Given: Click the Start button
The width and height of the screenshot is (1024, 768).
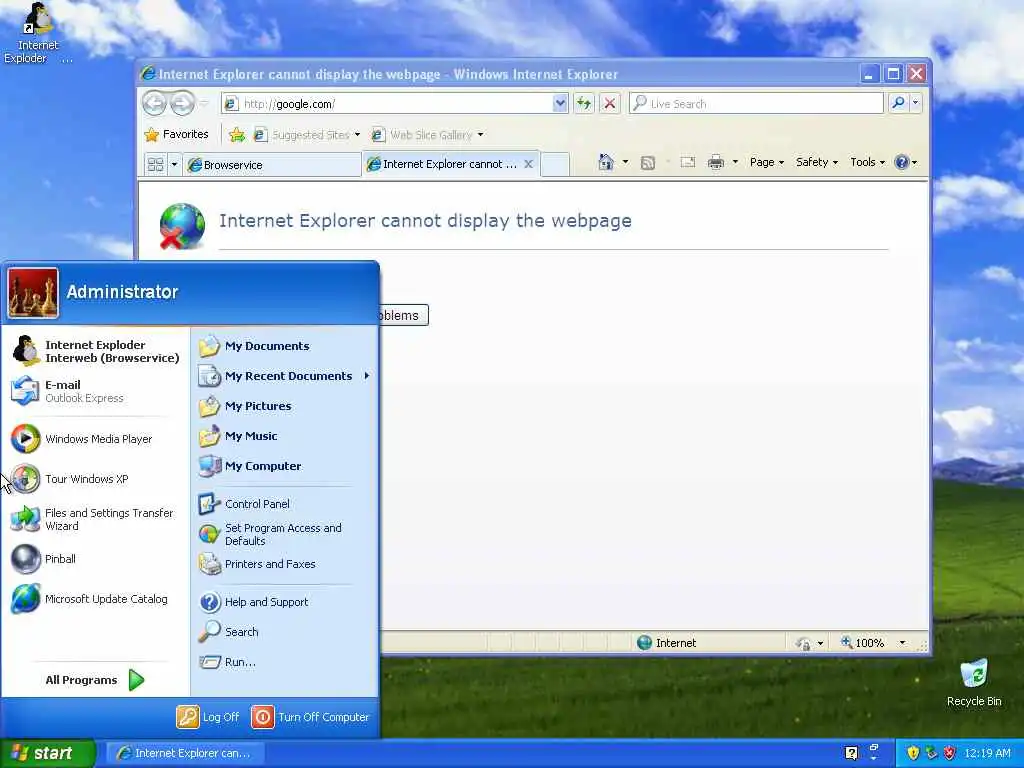Looking at the screenshot, I should pos(47,753).
